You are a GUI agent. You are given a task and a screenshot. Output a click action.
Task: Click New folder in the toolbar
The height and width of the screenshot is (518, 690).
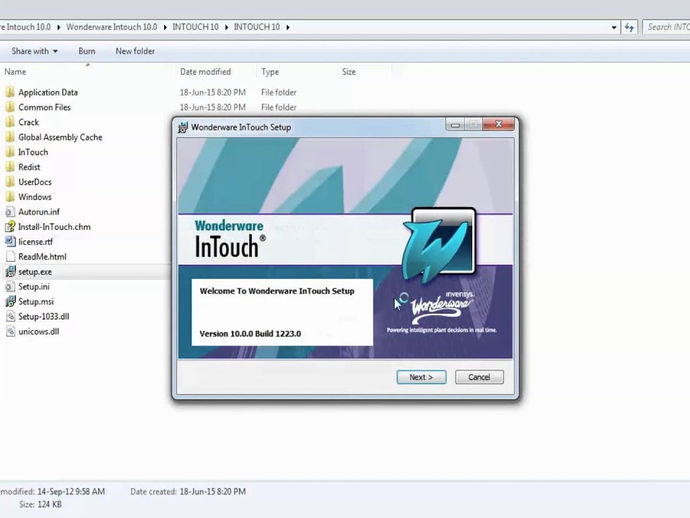click(135, 51)
